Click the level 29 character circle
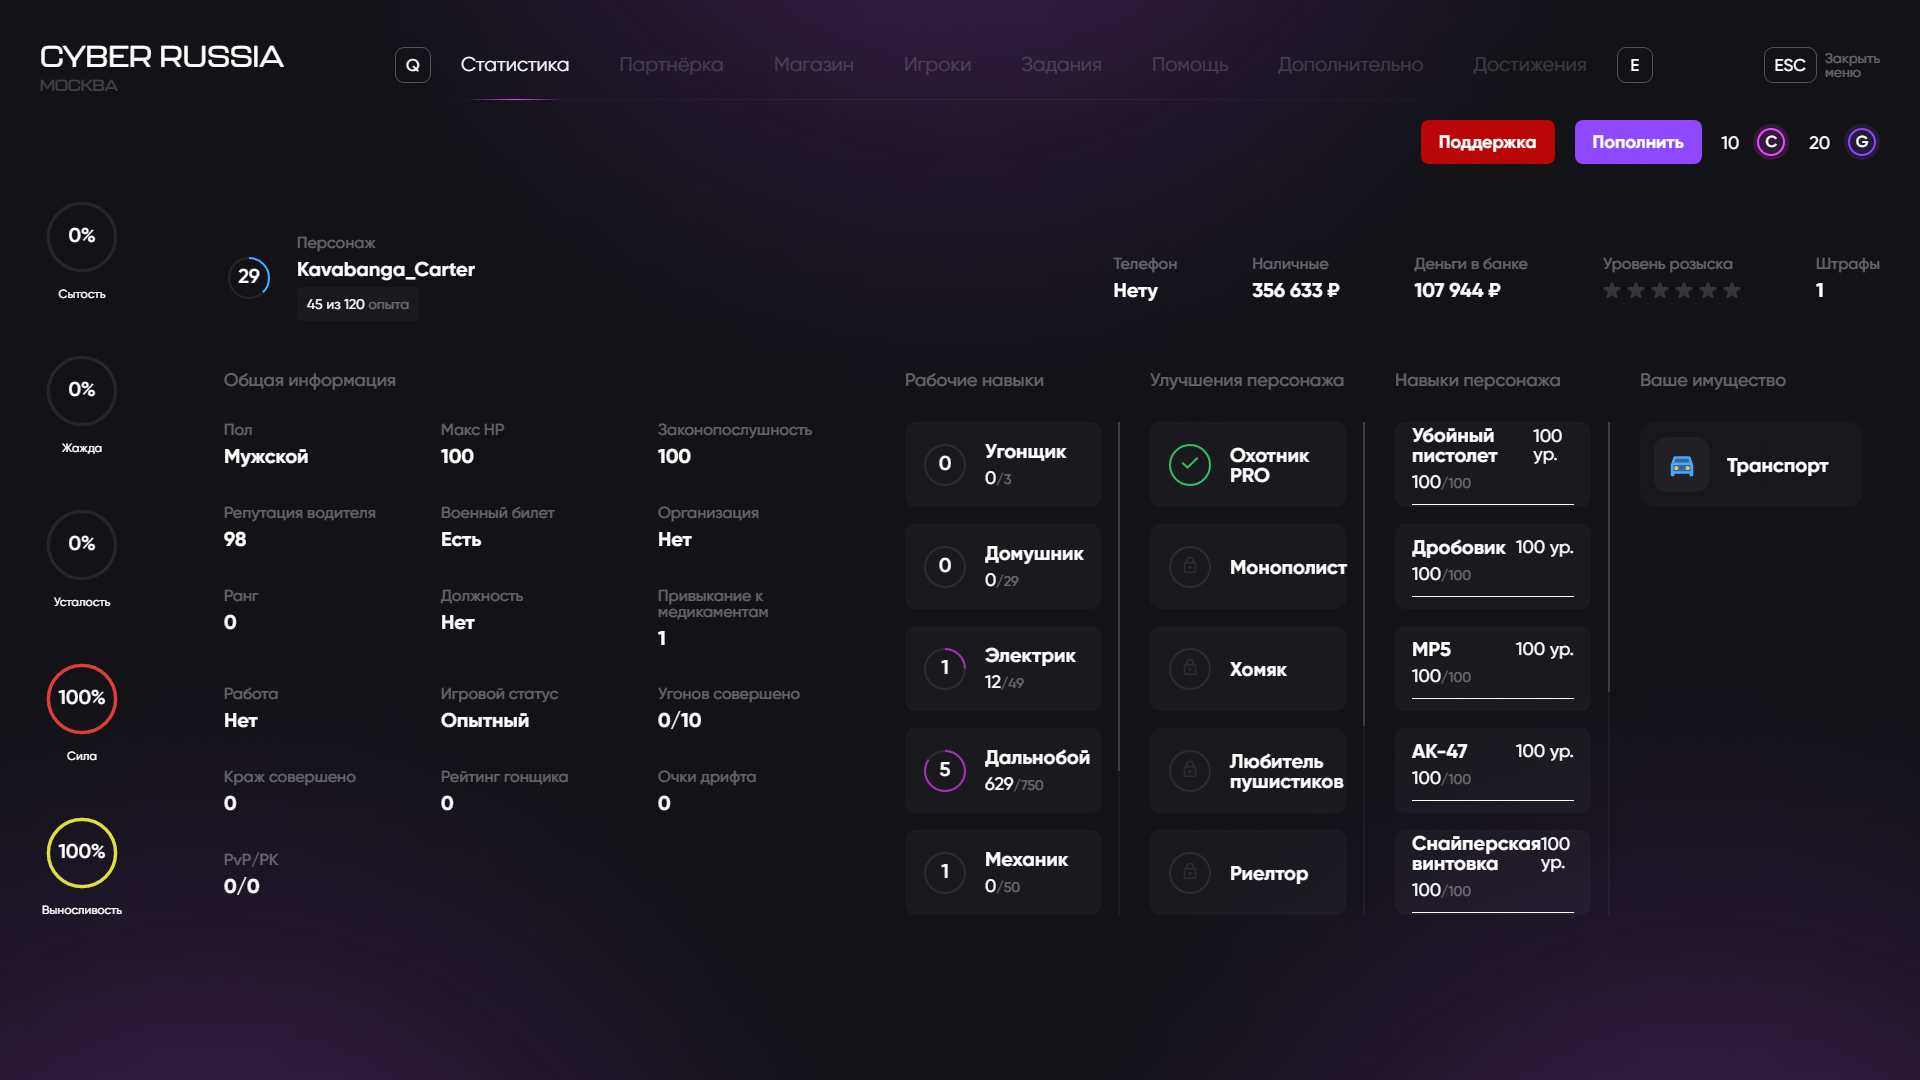This screenshot has height=1080, width=1920. point(249,277)
